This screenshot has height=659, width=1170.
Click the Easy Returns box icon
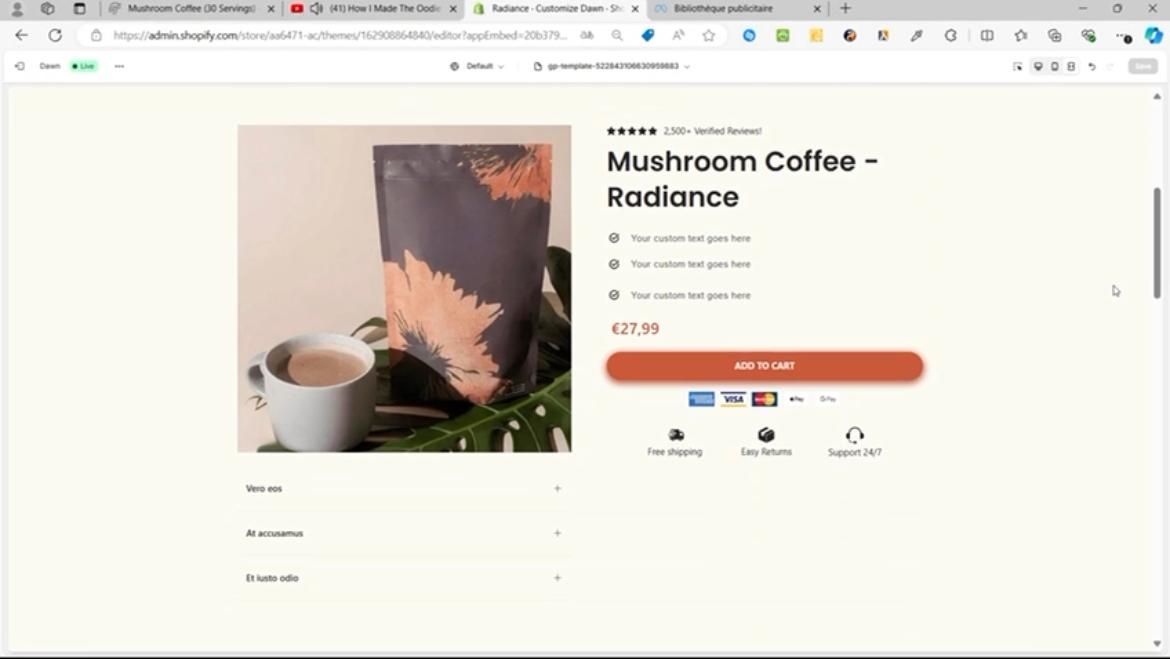pos(766,434)
